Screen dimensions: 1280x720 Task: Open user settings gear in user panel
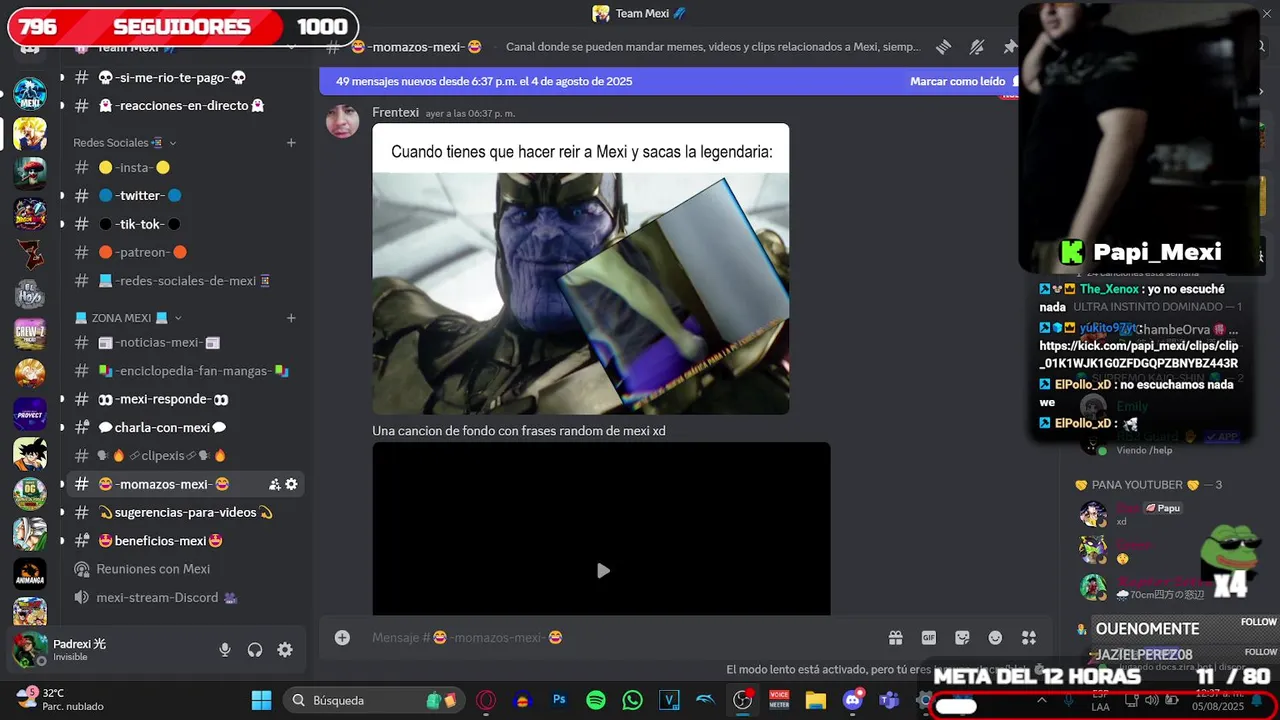pos(285,650)
